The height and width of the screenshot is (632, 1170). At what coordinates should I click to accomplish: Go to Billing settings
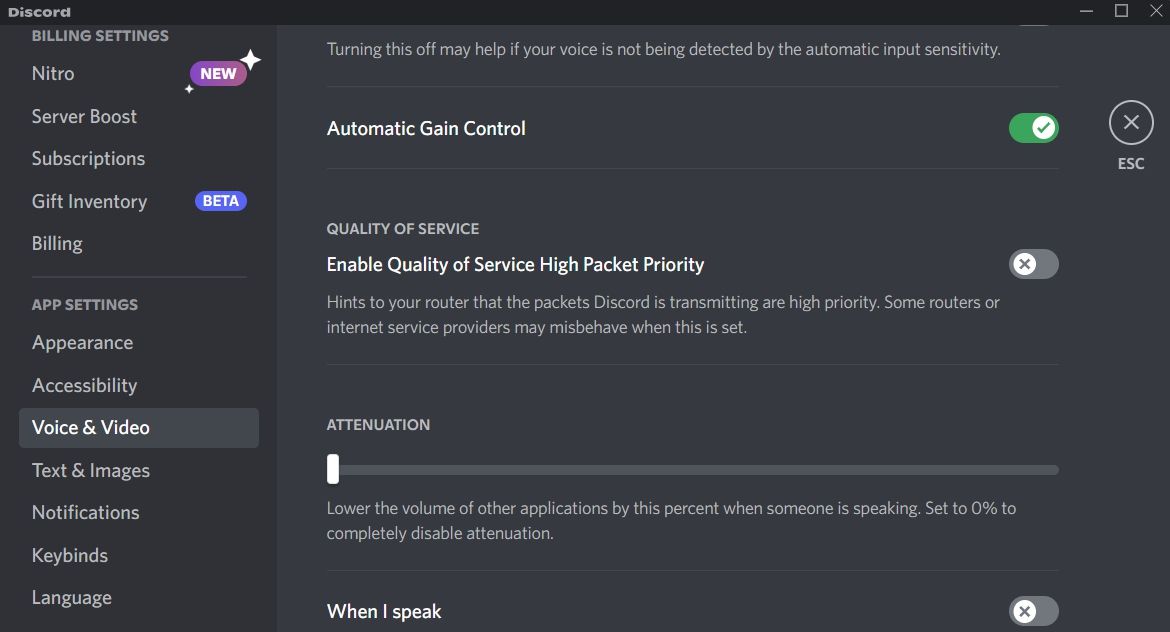point(57,243)
